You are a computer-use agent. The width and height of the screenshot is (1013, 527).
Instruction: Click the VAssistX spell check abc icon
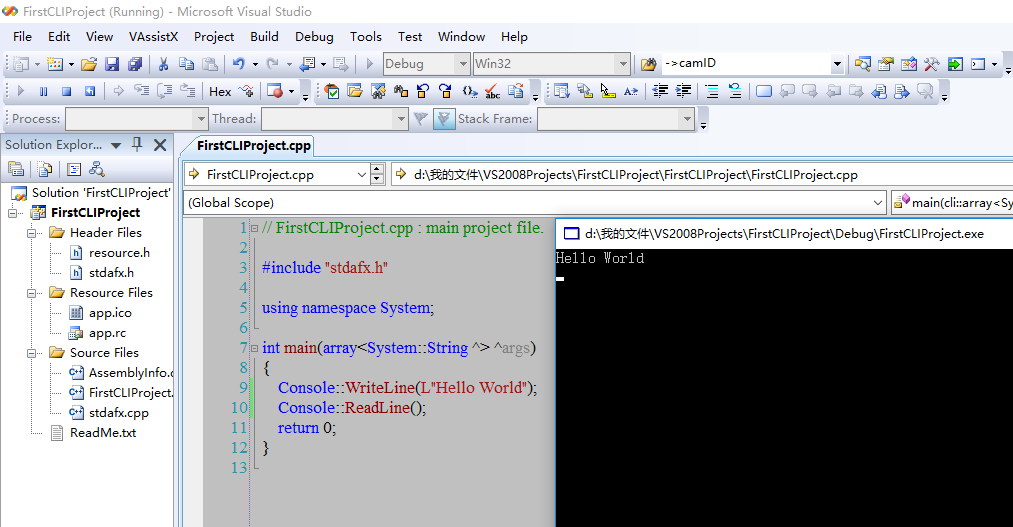492,92
